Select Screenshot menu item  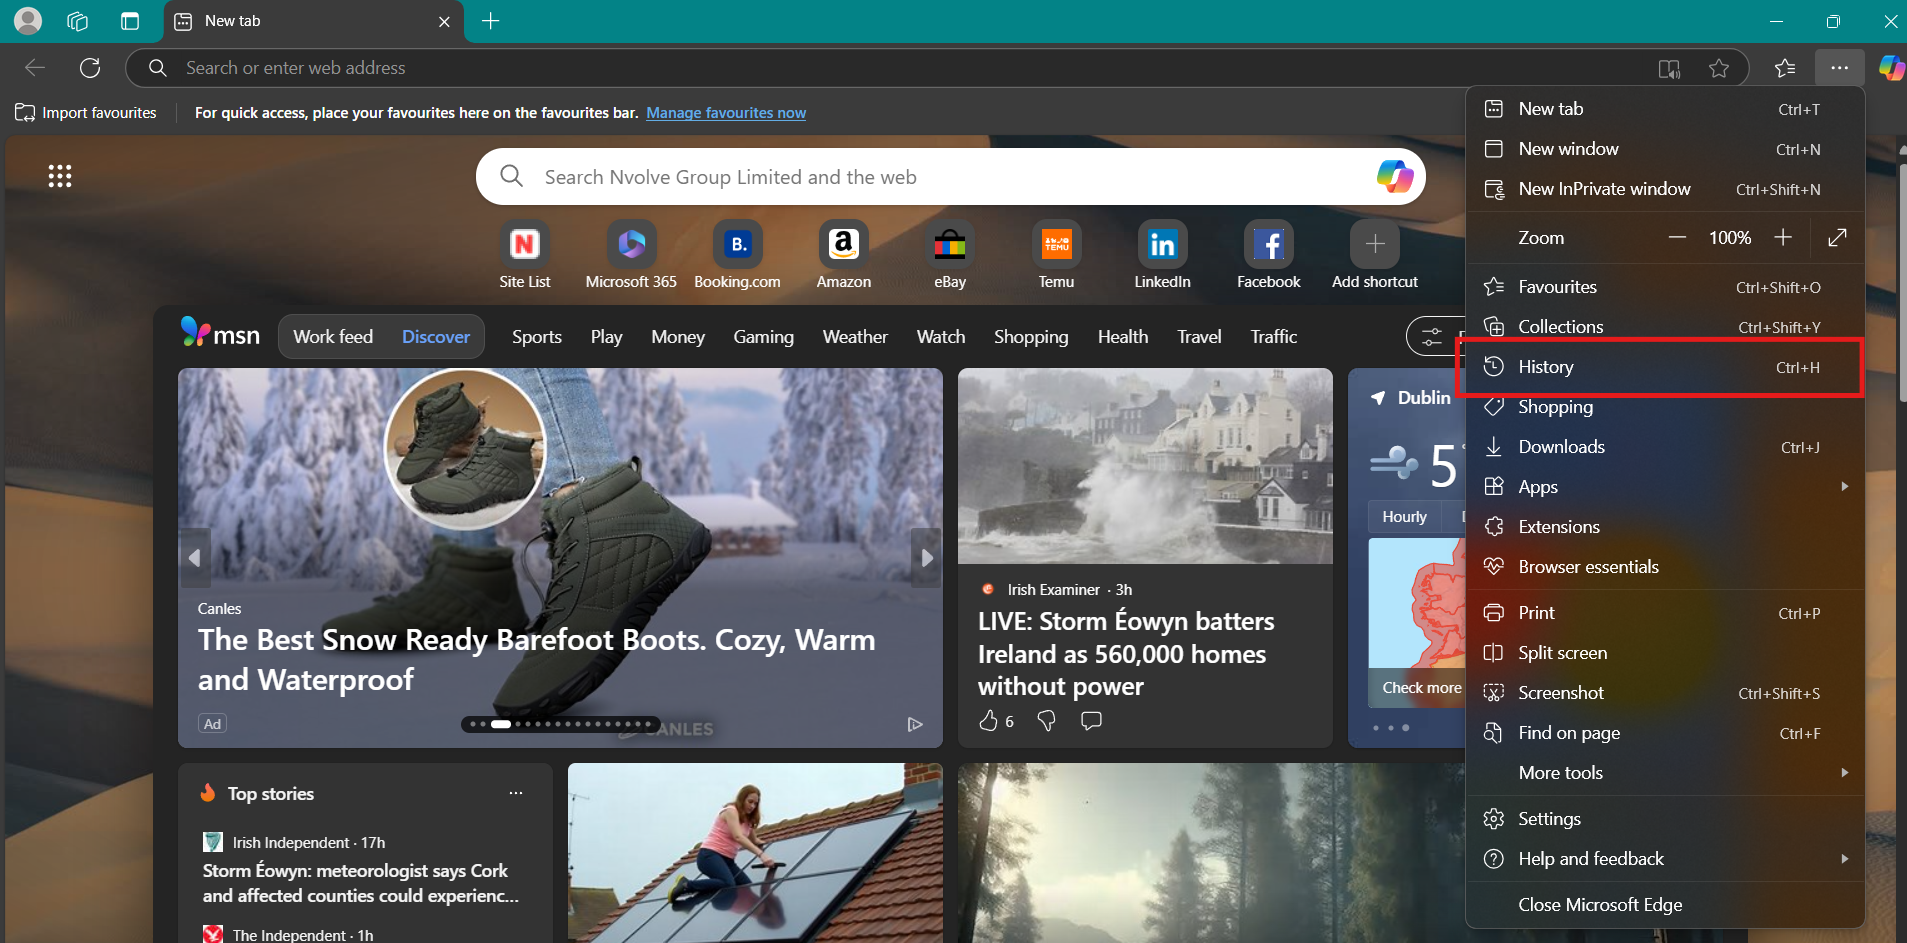click(x=1665, y=693)
